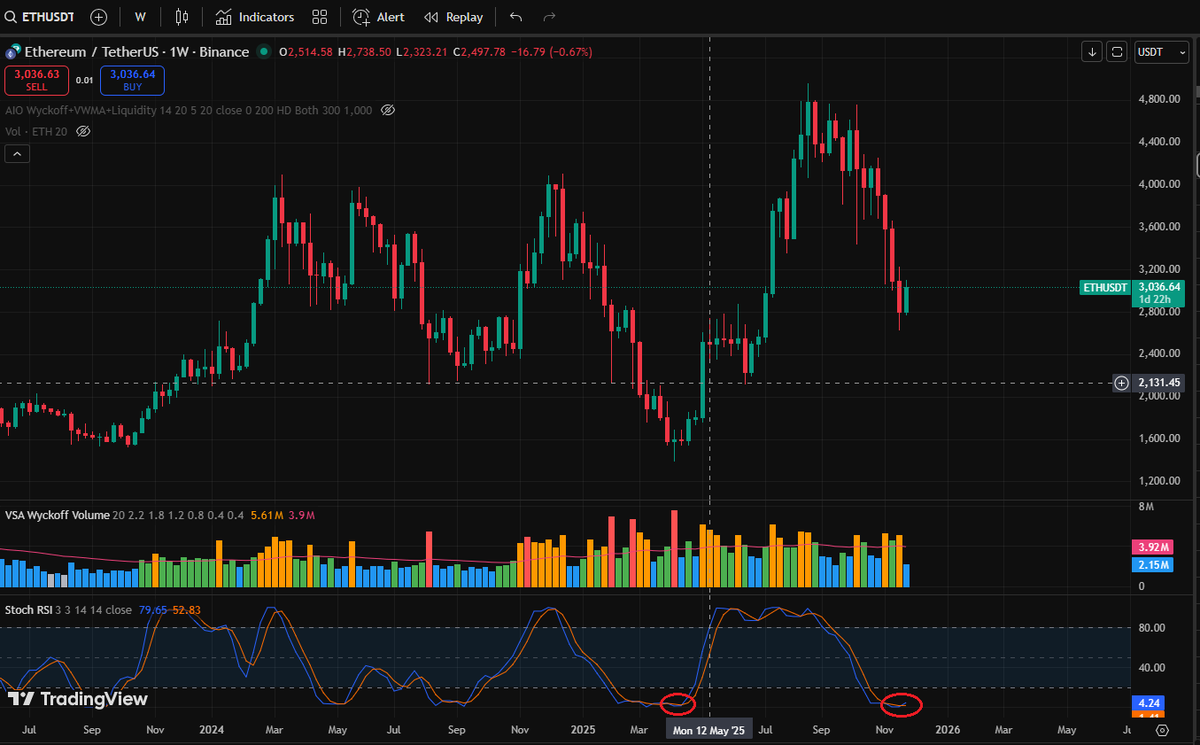Open the Indicators dialog
The image size is (1200, 745).
coord(255,17)
